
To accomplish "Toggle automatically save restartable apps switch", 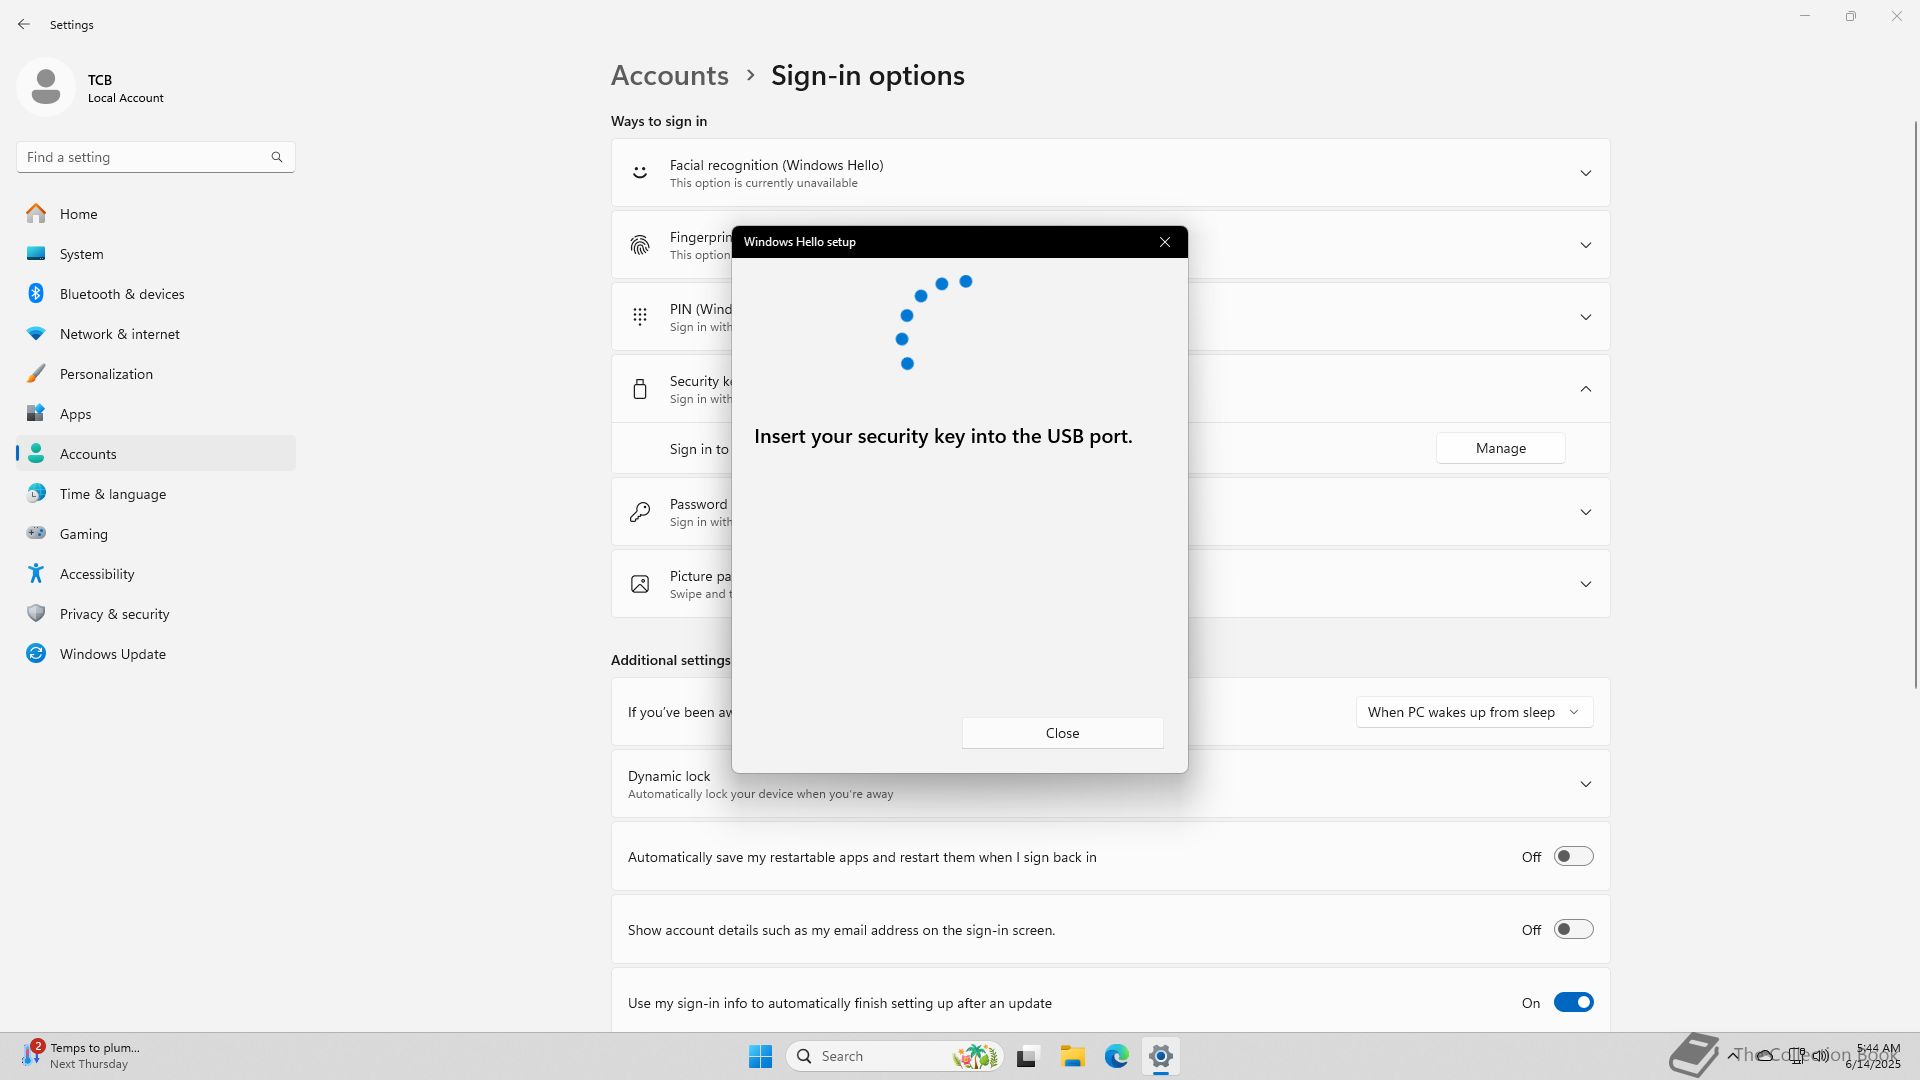I will click(x=1572, y=857).
